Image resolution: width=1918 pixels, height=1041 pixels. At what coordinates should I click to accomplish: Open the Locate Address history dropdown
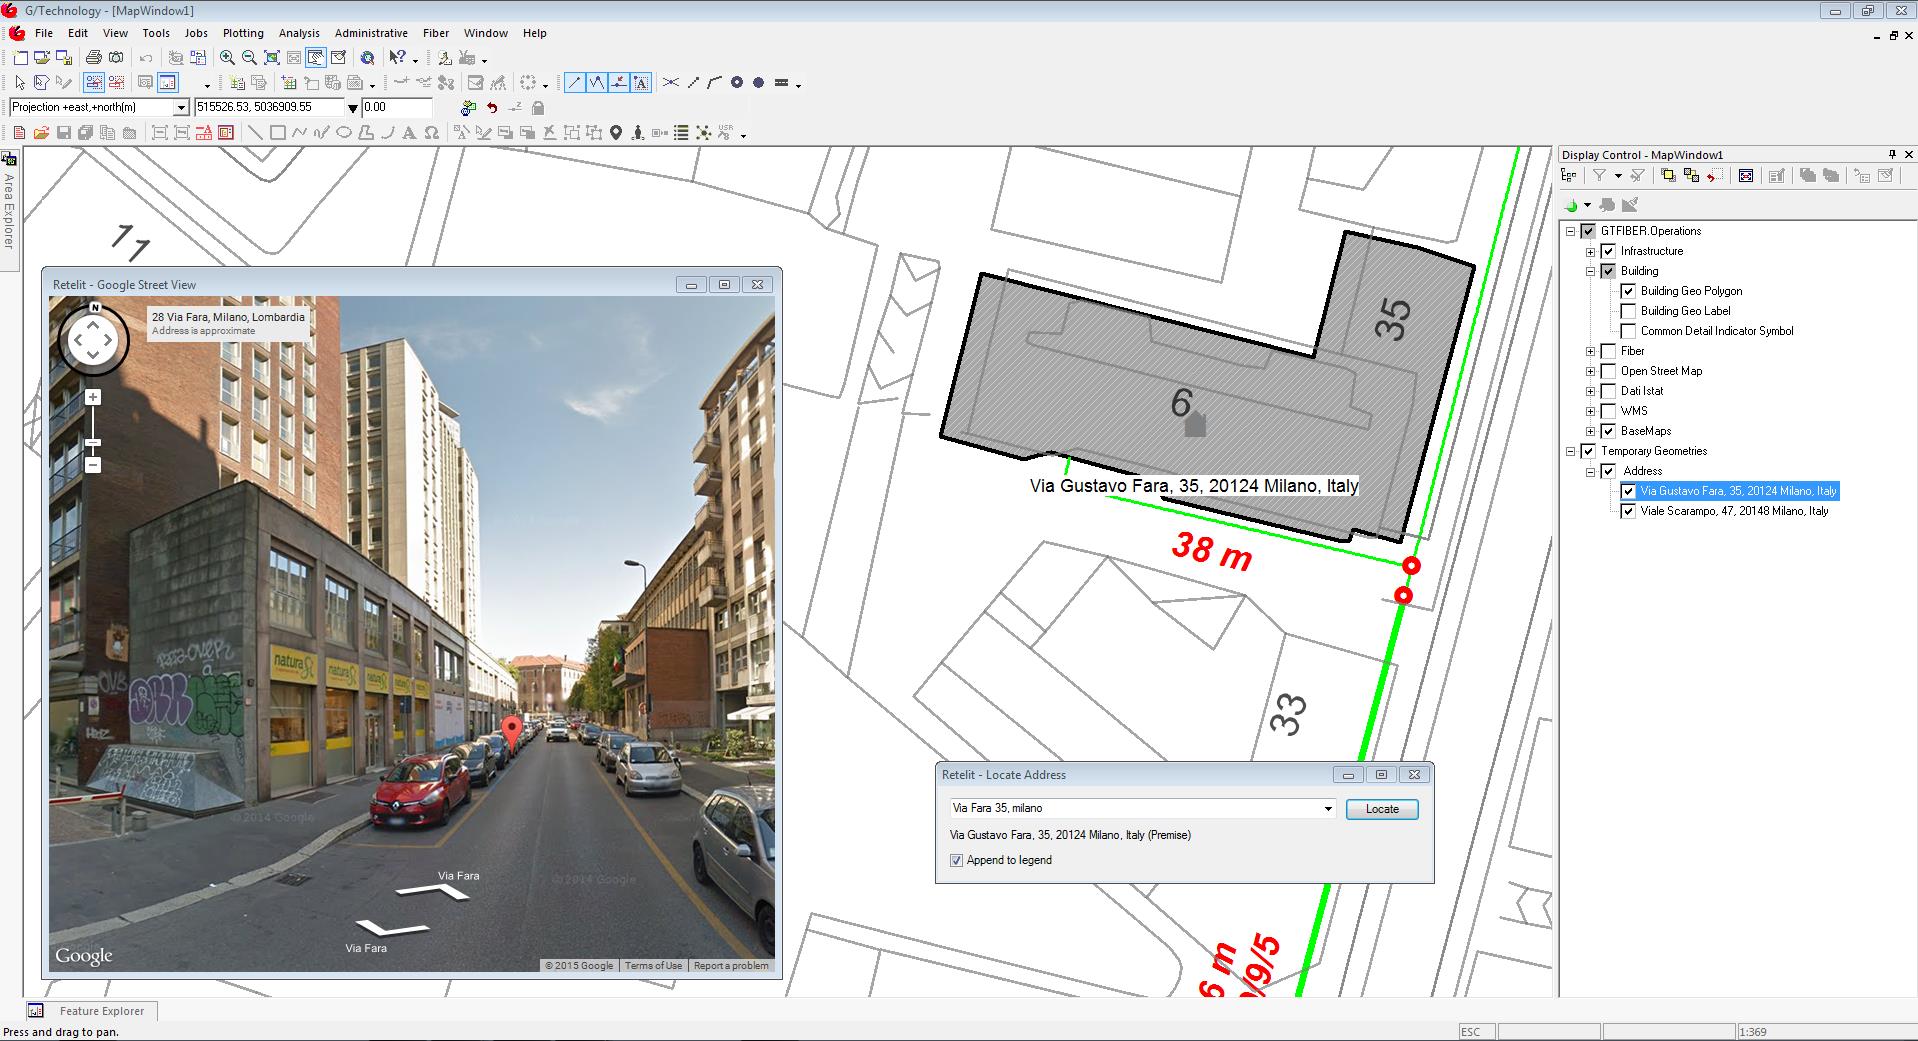pyautogui.click(x=1328, y=809)
